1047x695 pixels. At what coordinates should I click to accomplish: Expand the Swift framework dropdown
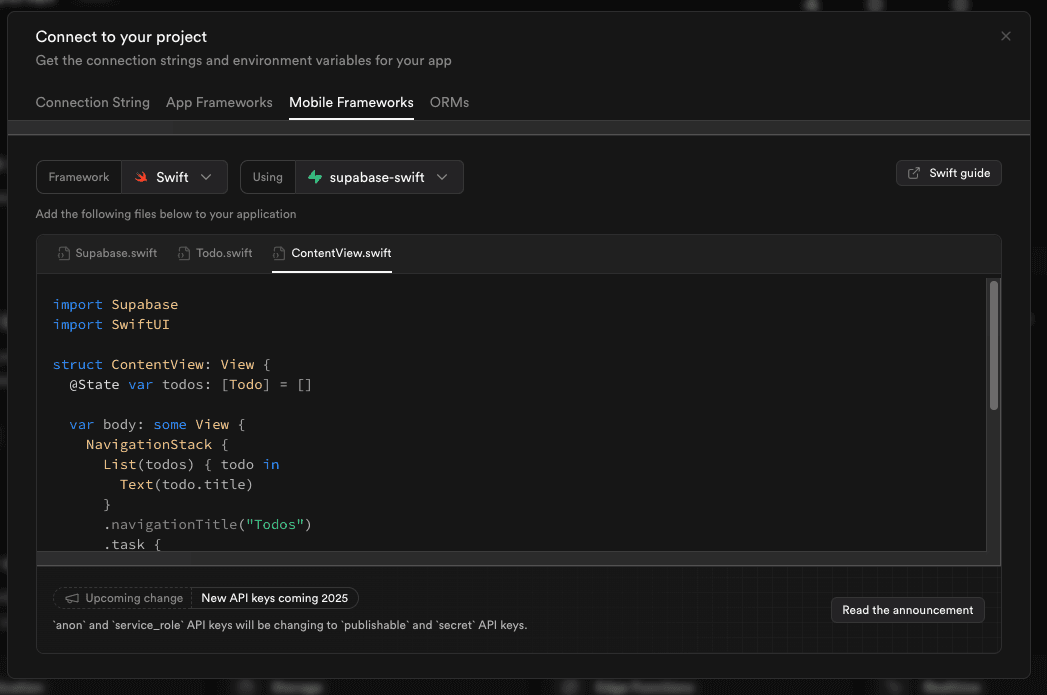(175, 177)
